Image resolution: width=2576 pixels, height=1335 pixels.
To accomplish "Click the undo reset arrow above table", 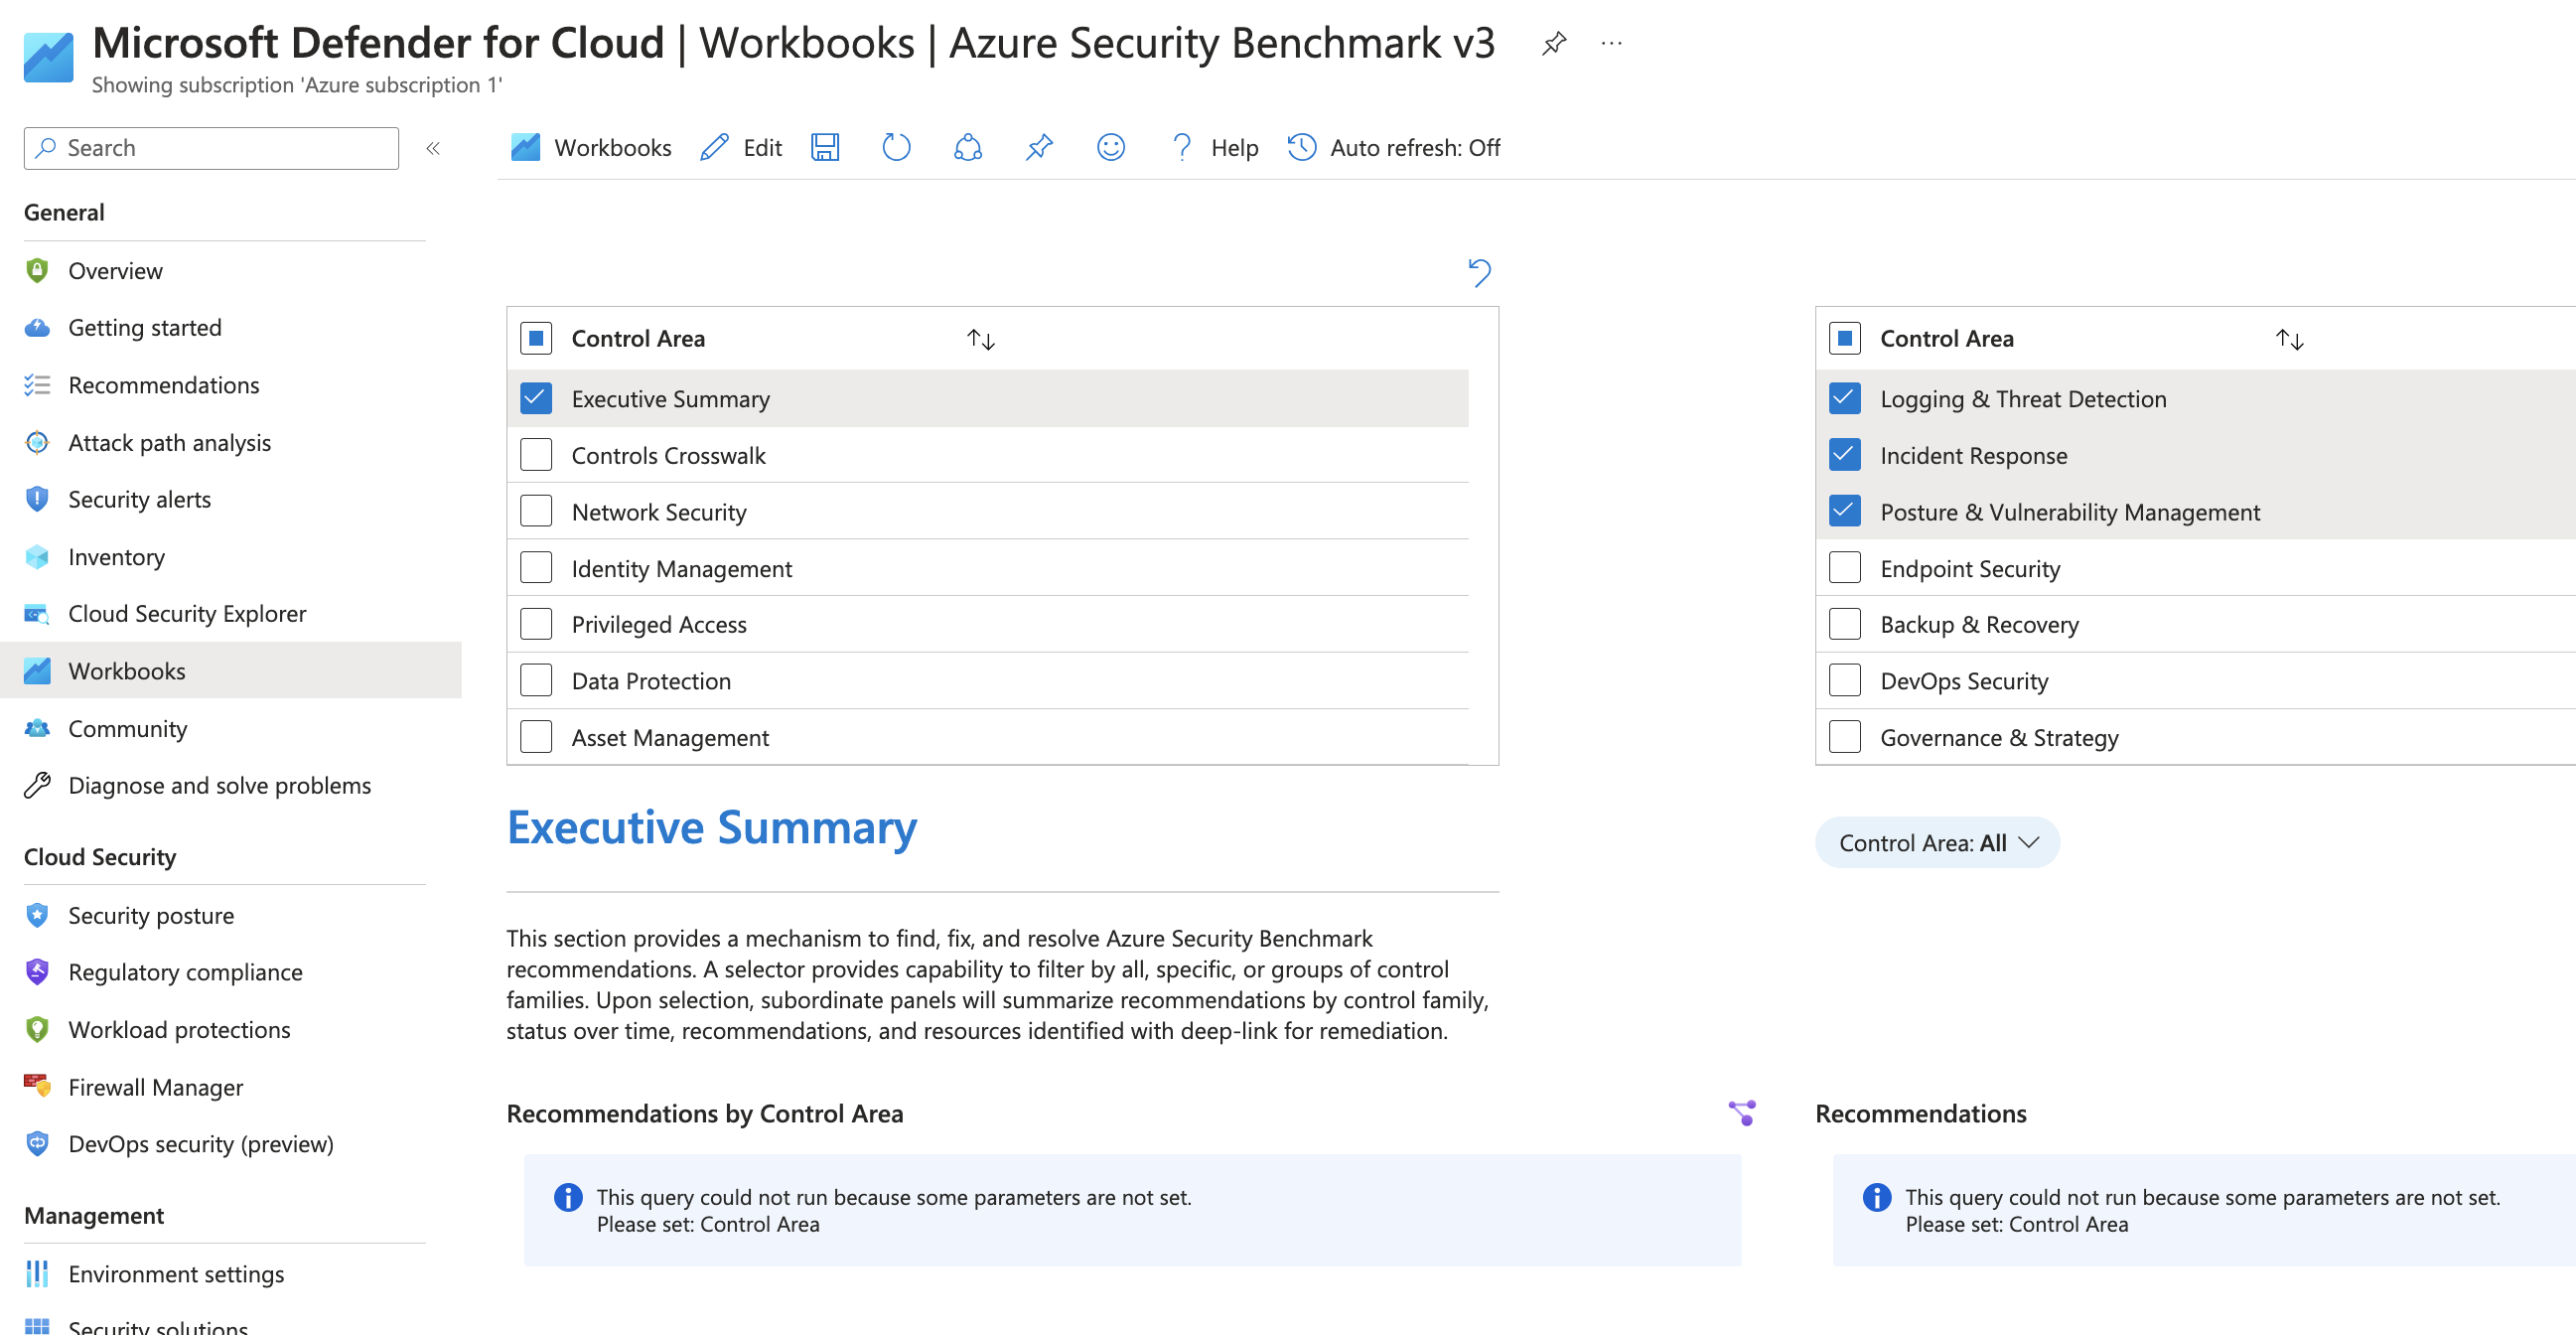I will point(1479,272).
